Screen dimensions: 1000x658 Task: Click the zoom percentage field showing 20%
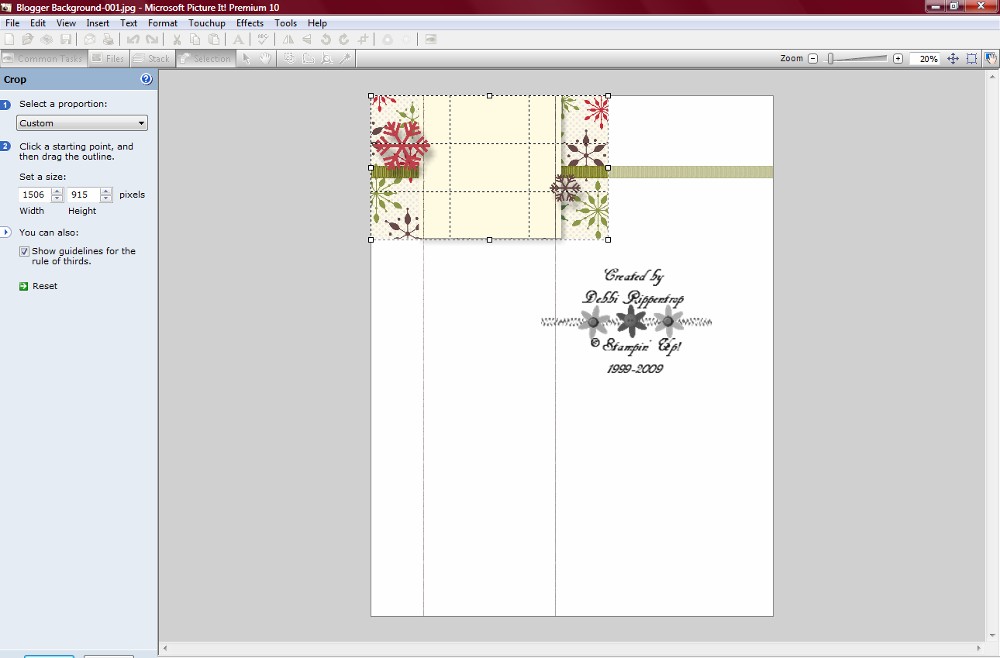pos(925,59)
